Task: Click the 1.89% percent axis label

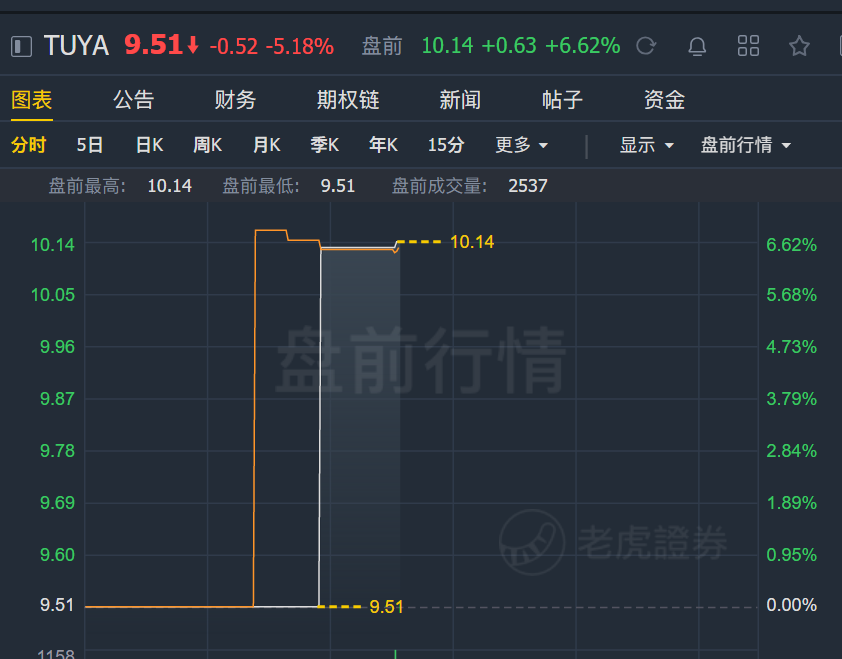Action: pos(792,503)
